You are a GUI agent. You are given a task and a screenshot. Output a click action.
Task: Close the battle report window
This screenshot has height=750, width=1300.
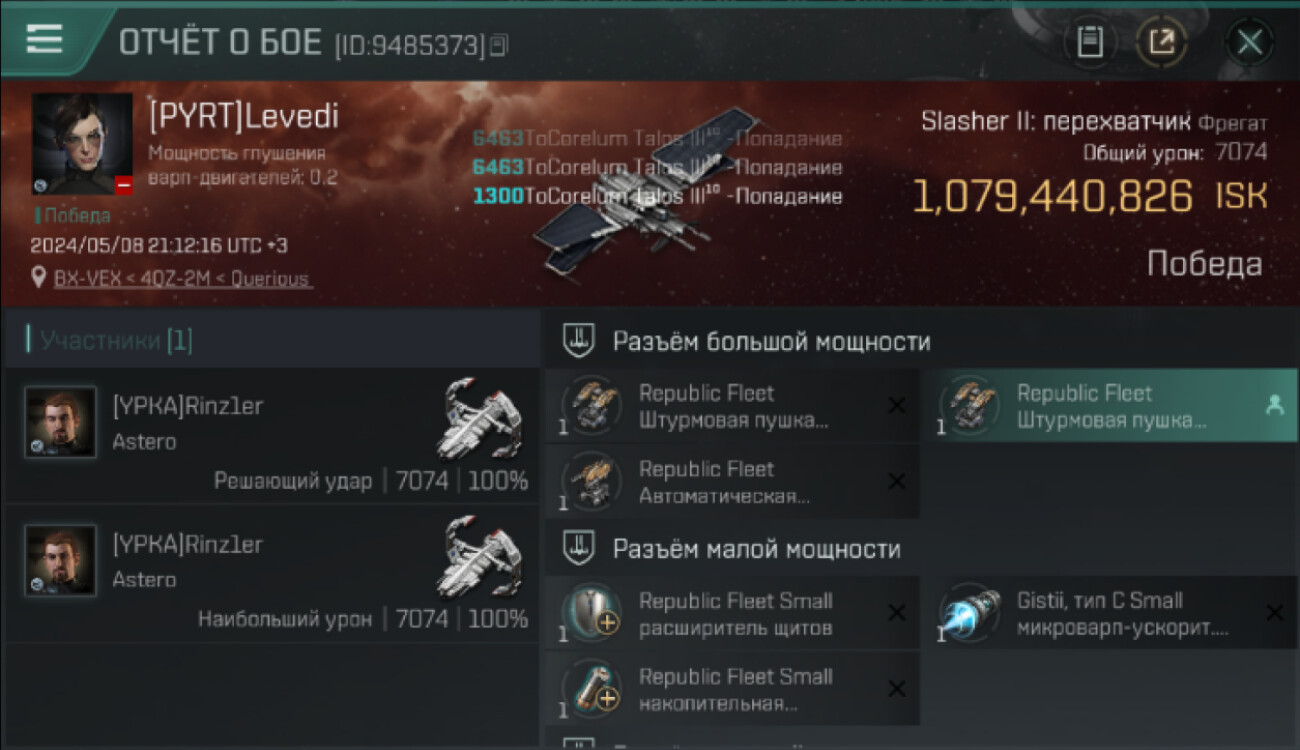pos(1249,42)
